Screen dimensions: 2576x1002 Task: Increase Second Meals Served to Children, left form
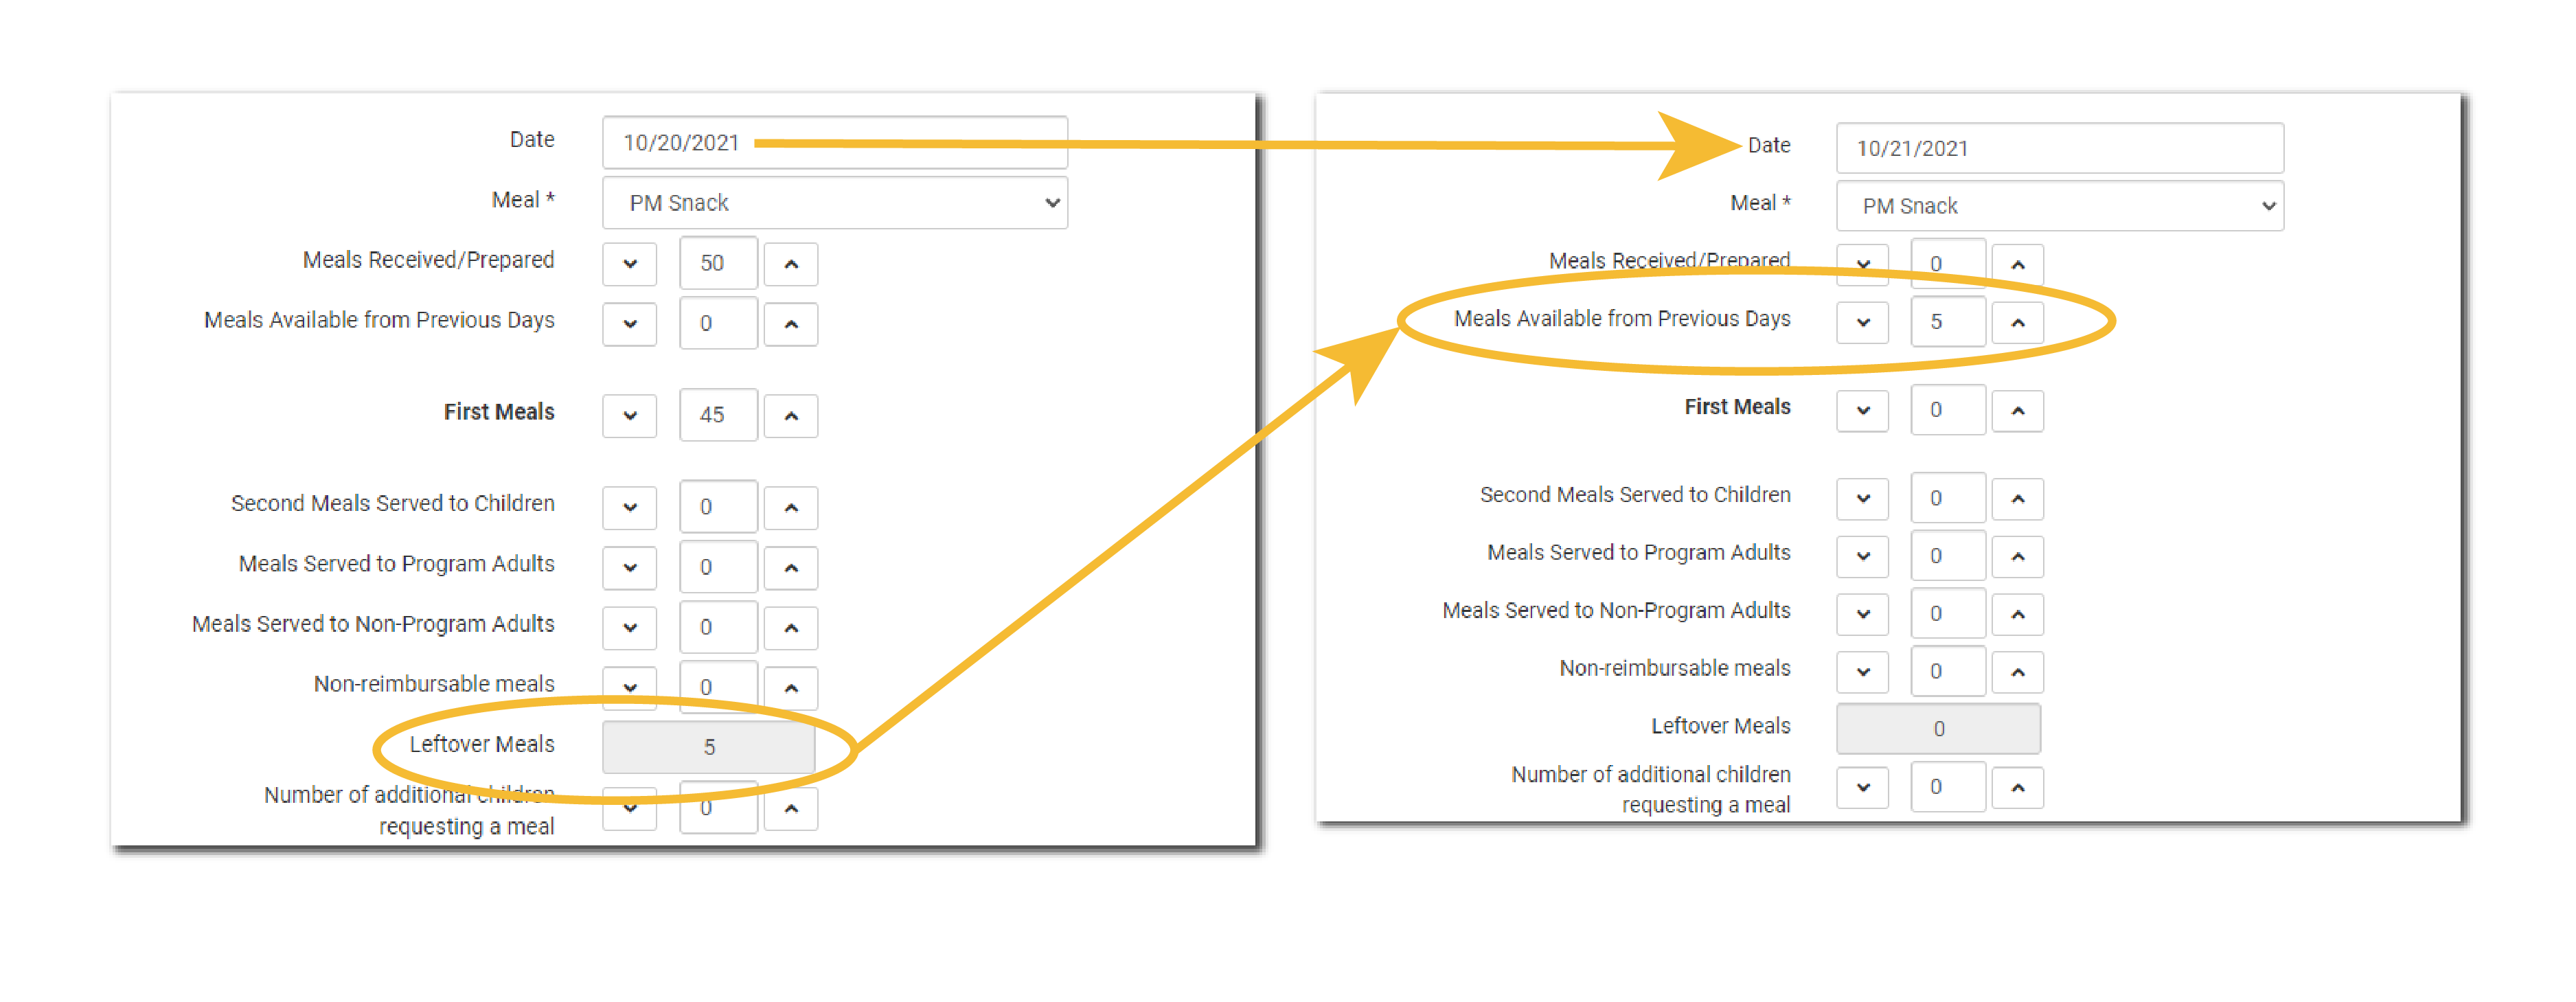790,508
